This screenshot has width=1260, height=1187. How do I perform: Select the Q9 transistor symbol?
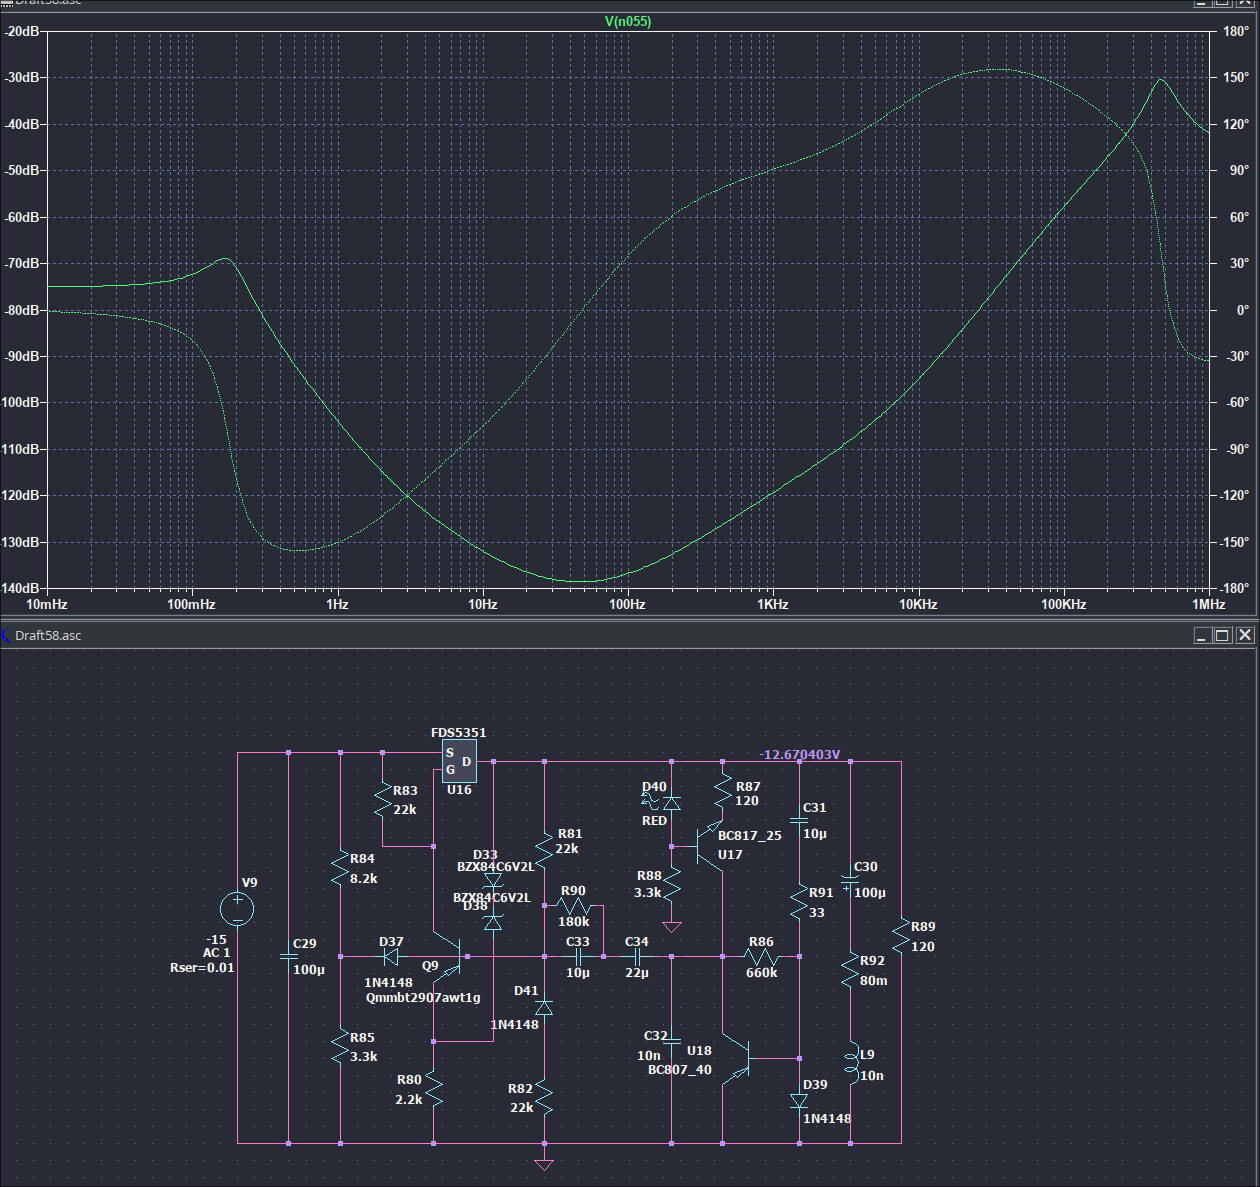(x=446, y=956)
